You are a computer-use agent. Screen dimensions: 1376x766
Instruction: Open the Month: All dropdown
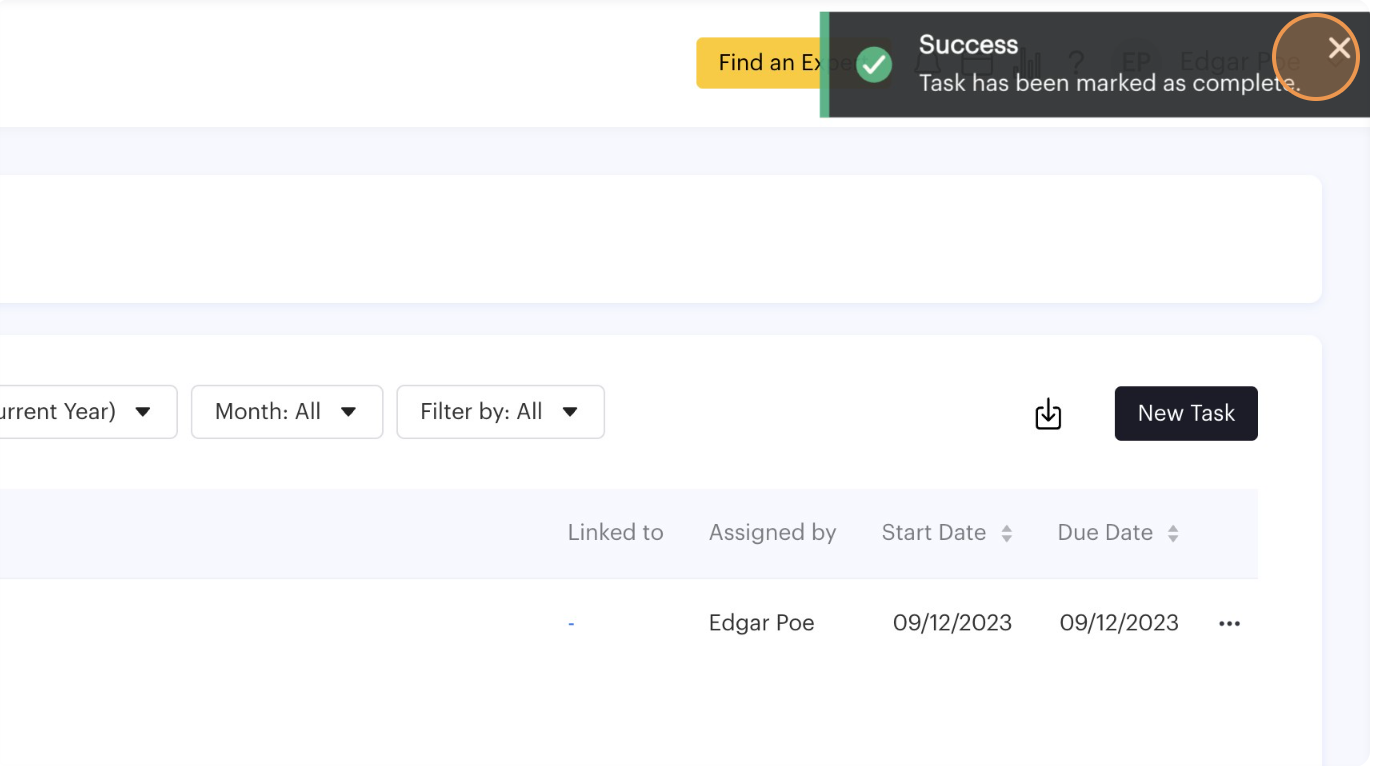[x=287, y=412]
